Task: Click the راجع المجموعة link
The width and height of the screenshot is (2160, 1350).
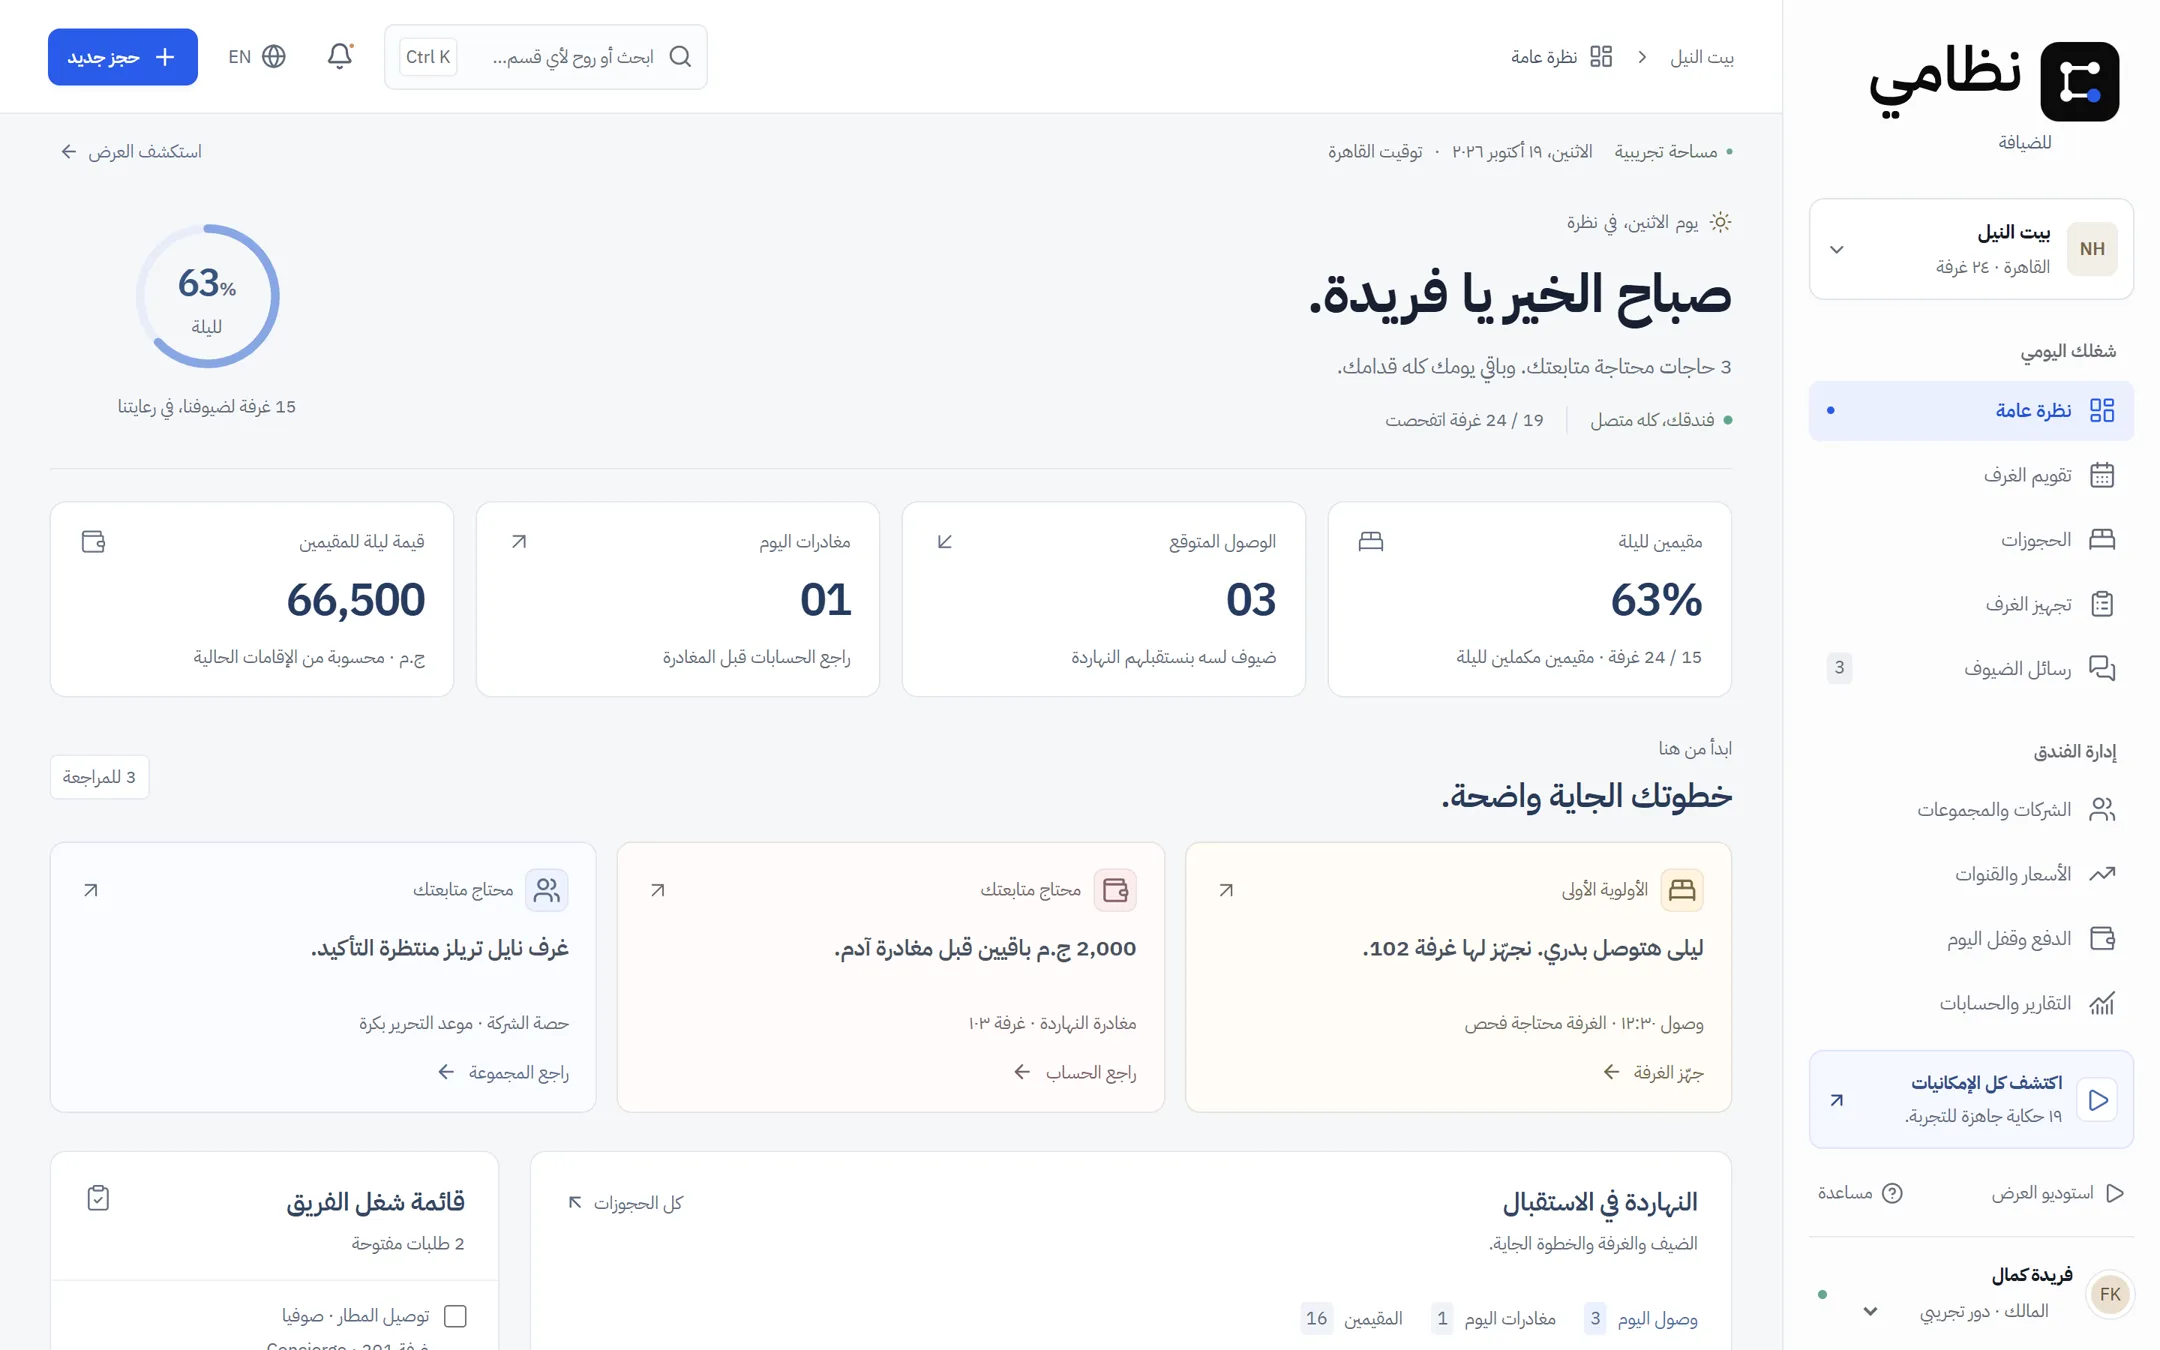Action: pos(503,1072)
